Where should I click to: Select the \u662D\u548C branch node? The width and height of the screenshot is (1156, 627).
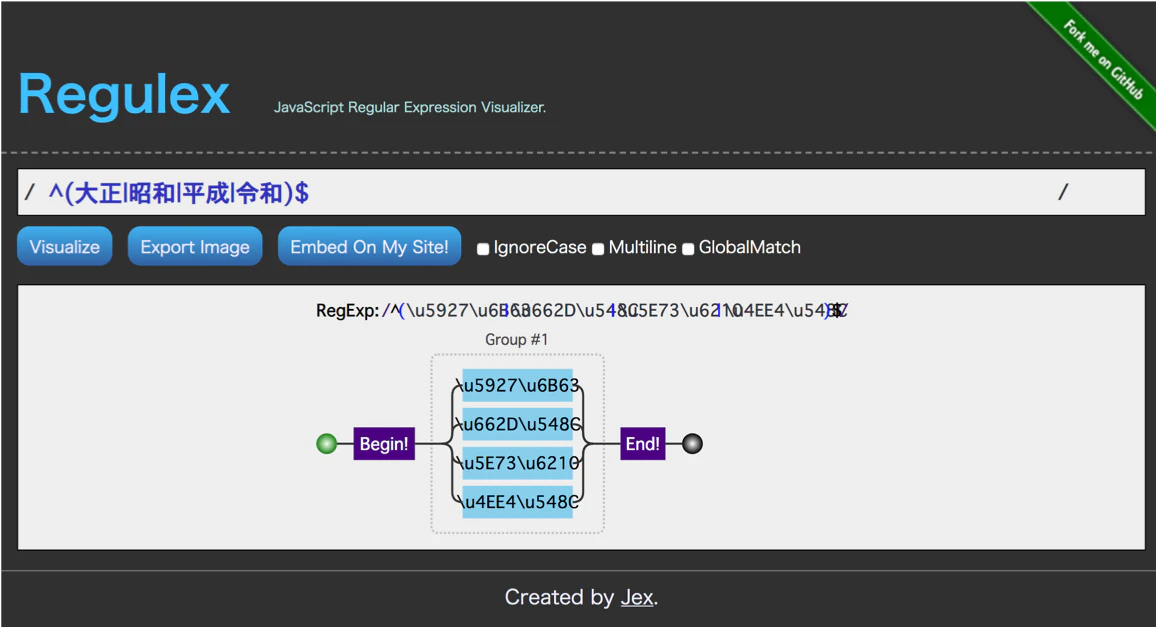pyautogui.click(x=518, y=424)
